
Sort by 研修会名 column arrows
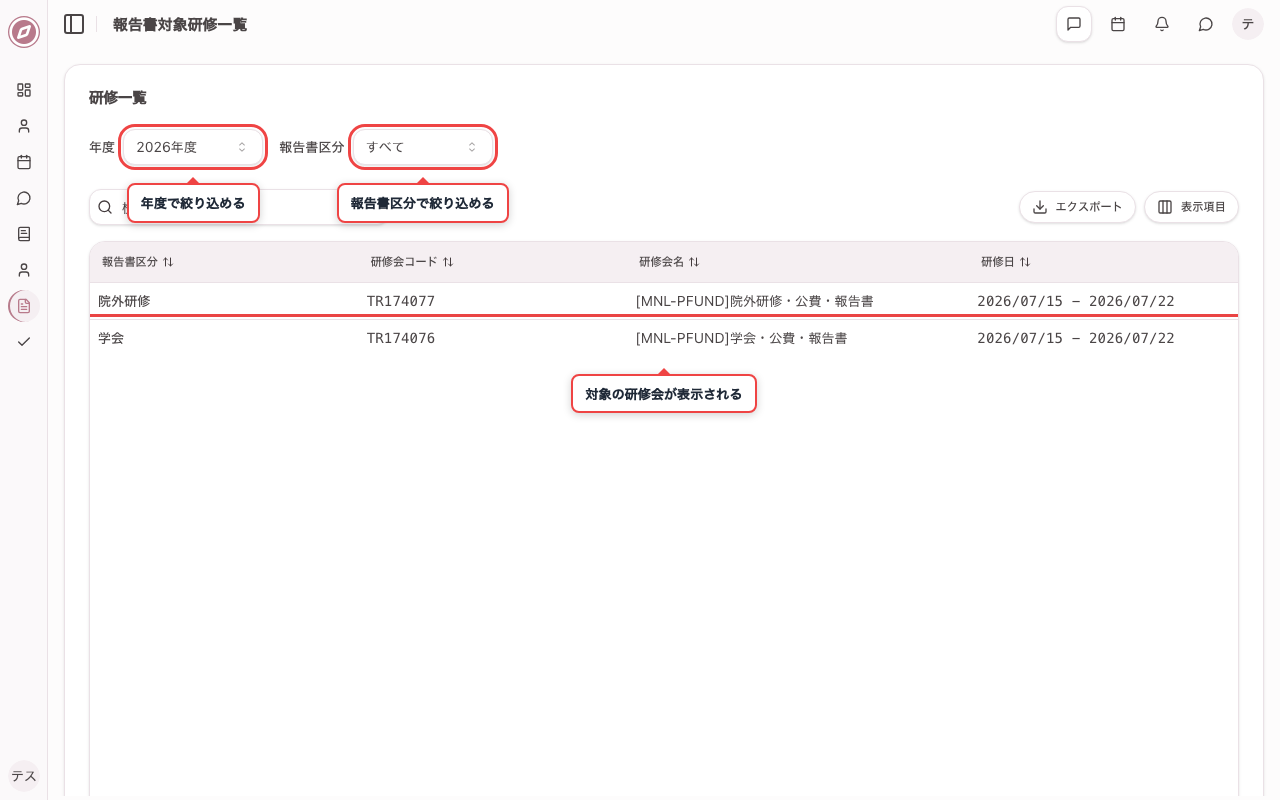(x=694, y=262)
